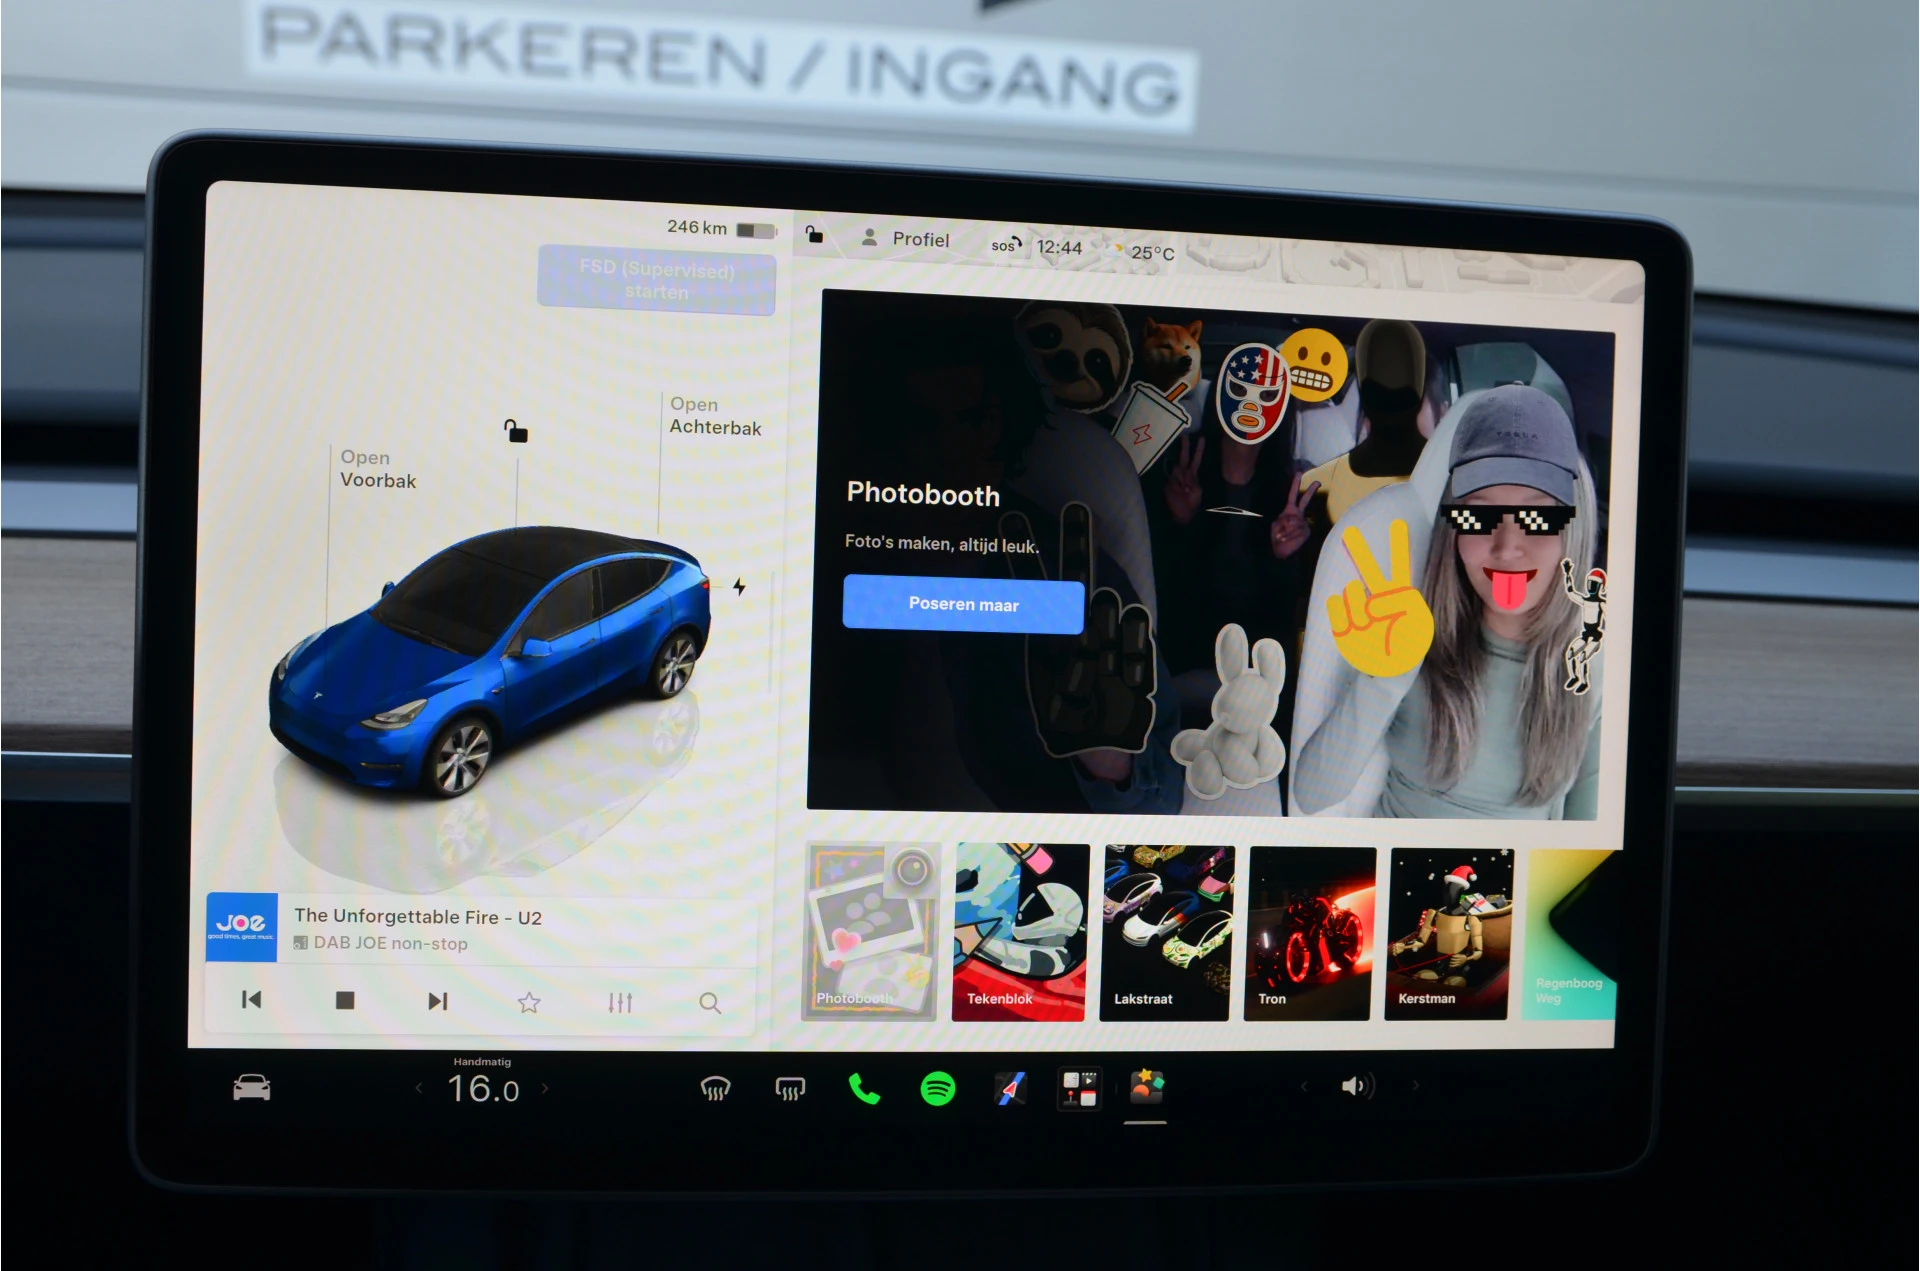Open the Profiel driver profile menu
Screen dimensions: 1920x1271
tap(905, 238)
